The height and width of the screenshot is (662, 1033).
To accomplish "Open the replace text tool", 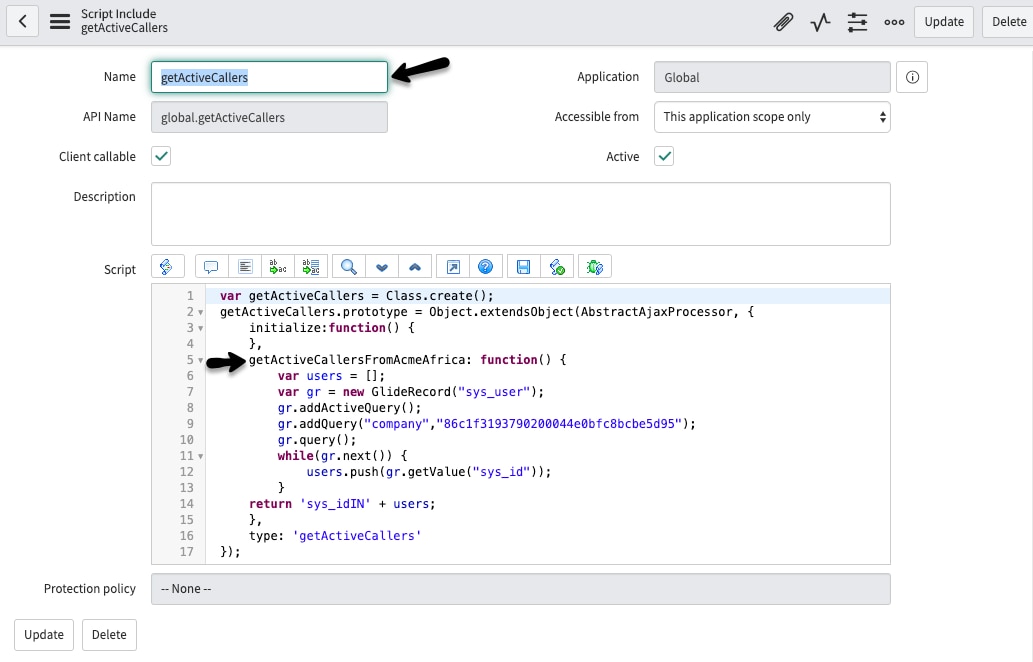I will [278, 266].
